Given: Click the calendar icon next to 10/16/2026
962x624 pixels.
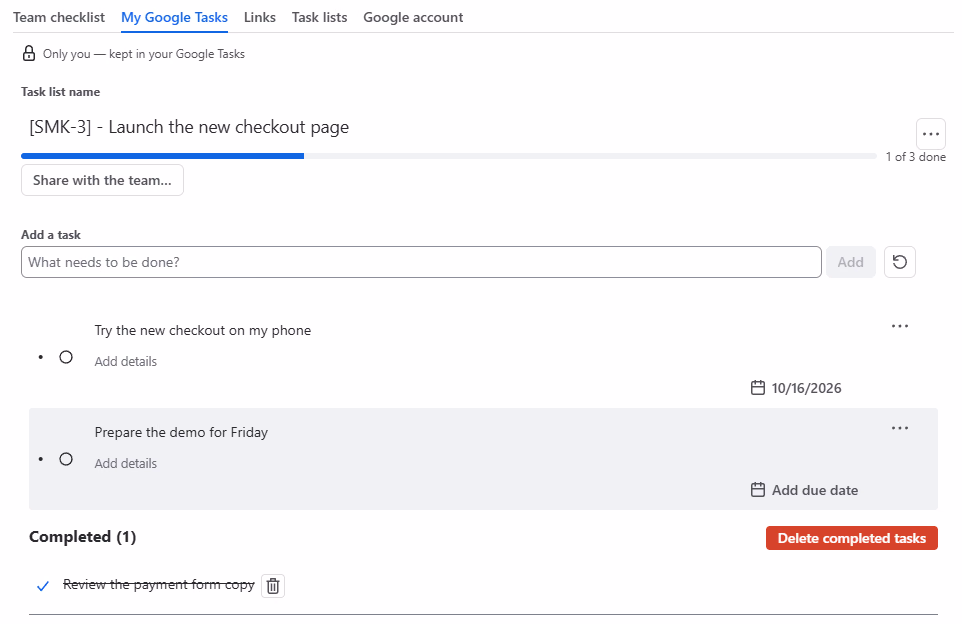Looking at the screenshot, I should [x=758, y=388].
